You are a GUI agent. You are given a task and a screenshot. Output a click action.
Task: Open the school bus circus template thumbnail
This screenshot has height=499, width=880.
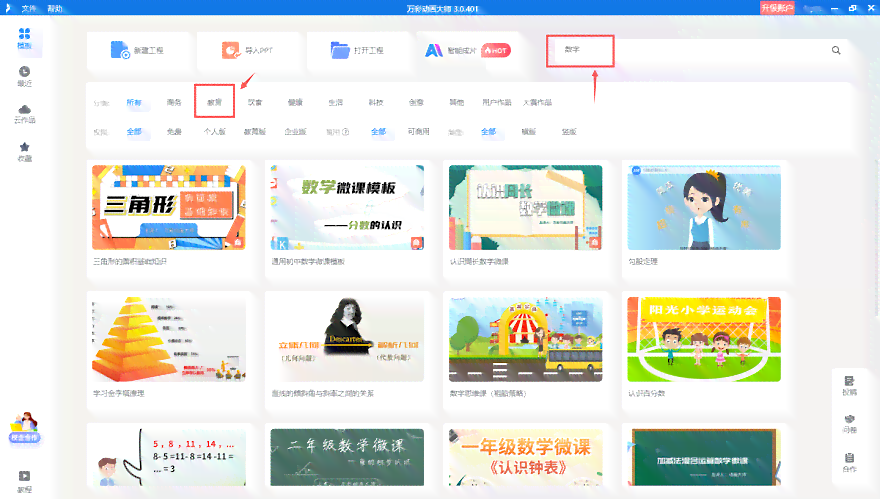tap(525, 339)
